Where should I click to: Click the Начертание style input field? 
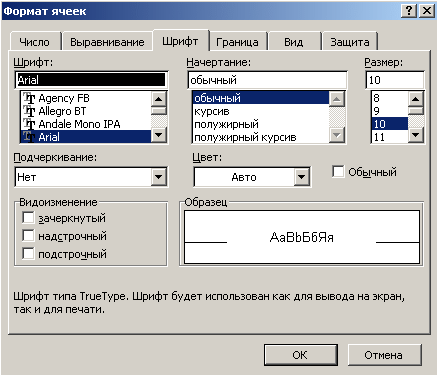267,80
